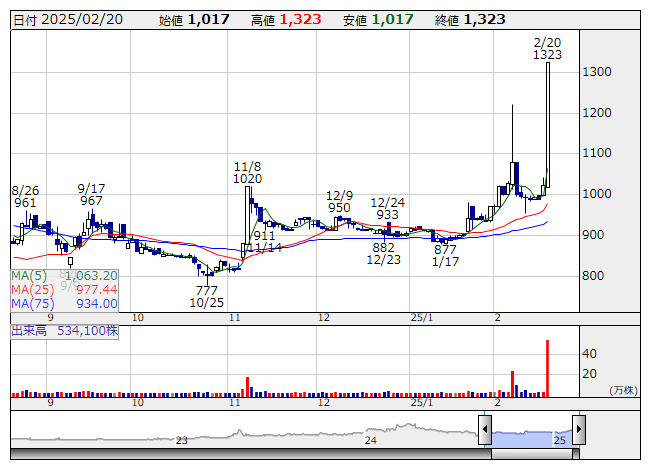This screenshot has width=653, height=470.
Task: Click the tallest red volume bar
Action: coord(547,369)
